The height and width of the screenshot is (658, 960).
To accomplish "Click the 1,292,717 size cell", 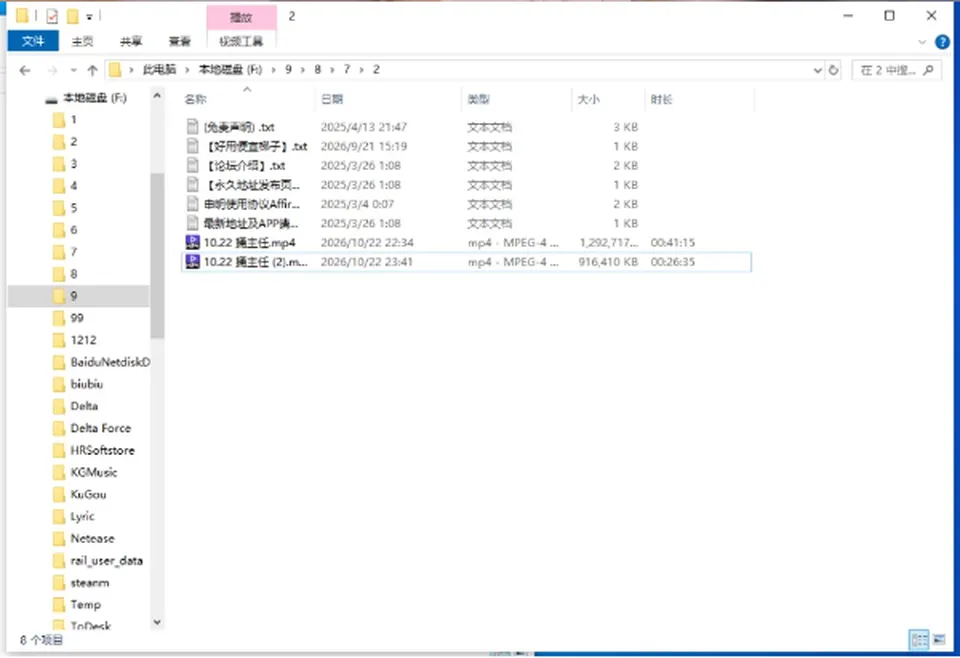I will pyautogui.click(x=609, y=242).
